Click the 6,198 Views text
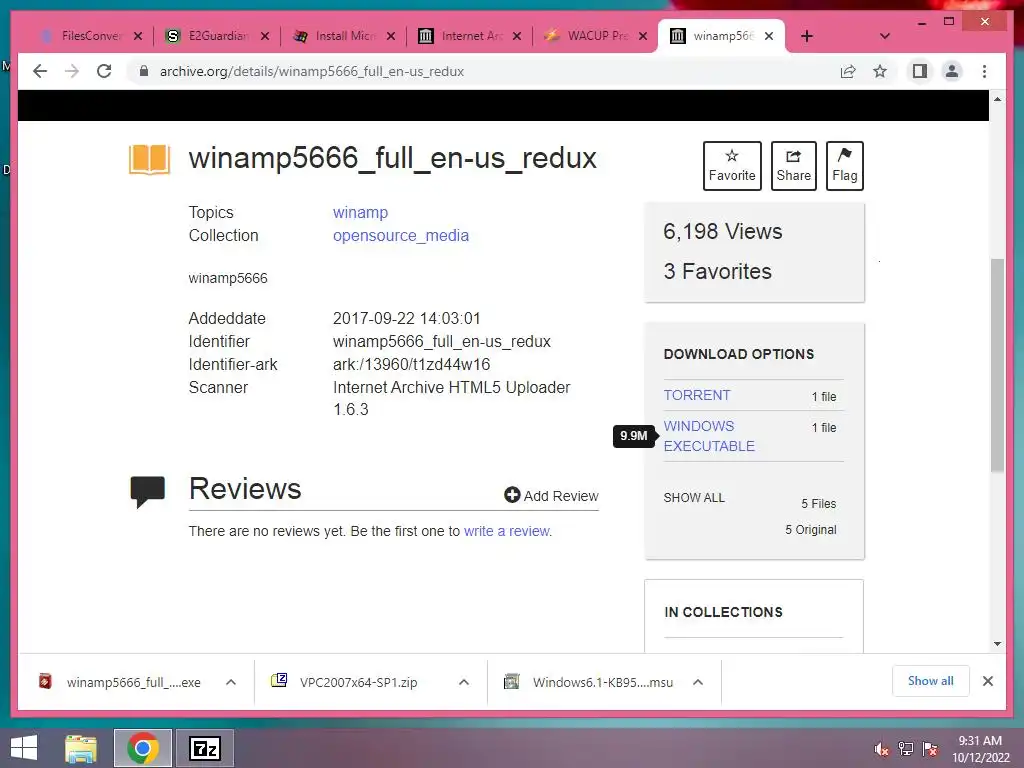The image size is (1024, 768). click(722, 231)
